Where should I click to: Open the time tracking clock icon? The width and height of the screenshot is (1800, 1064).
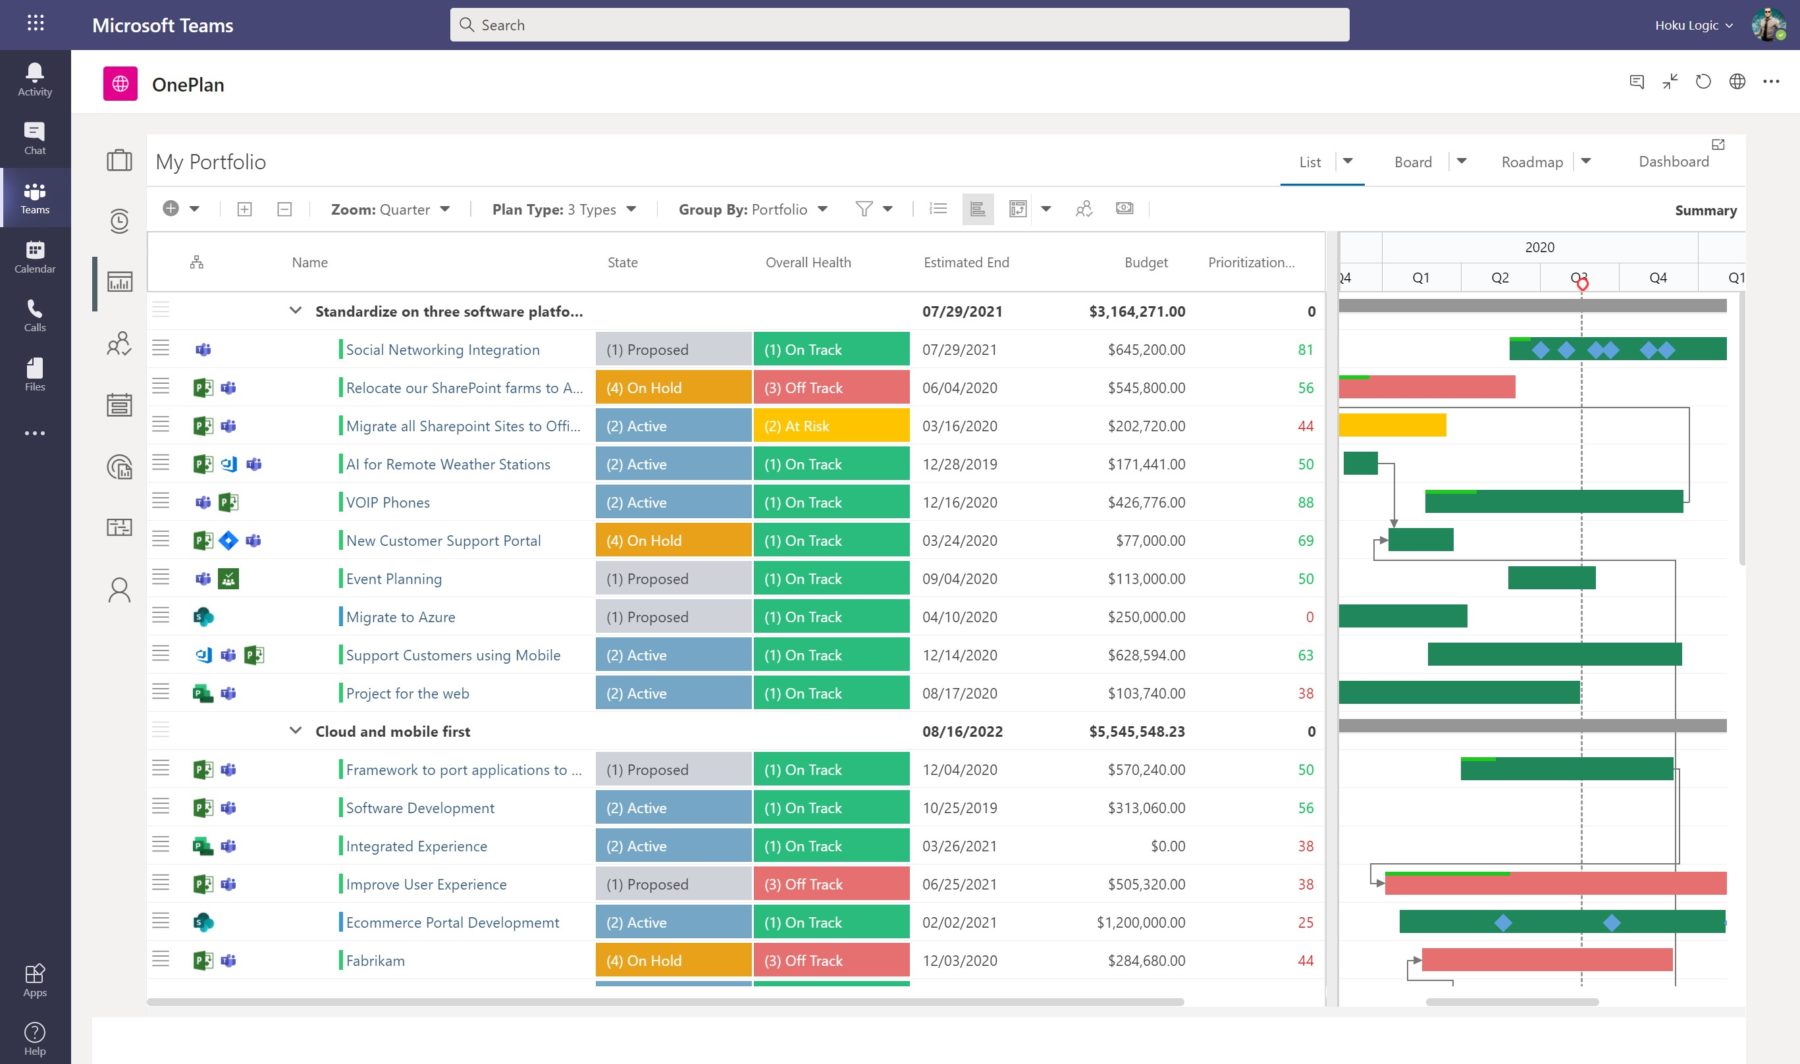[119, 221]
